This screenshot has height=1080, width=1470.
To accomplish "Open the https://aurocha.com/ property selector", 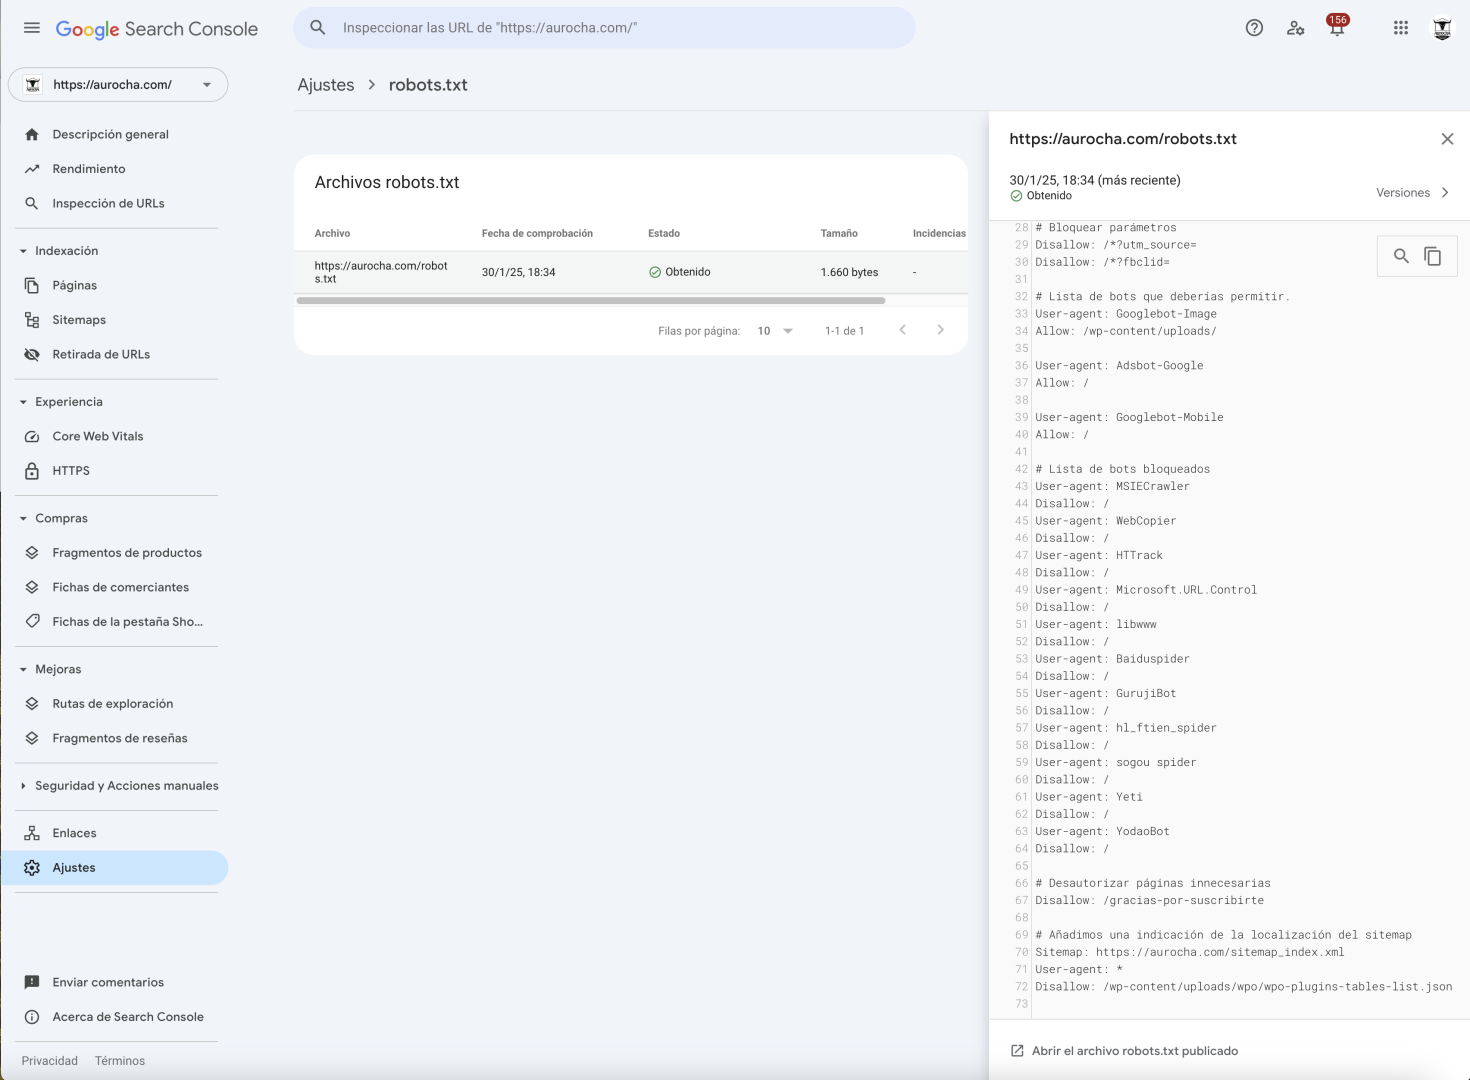I will tap(118, 85).
